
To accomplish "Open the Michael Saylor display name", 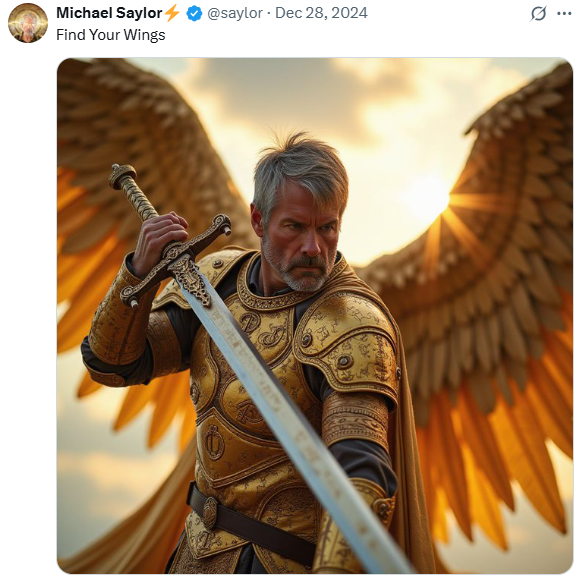I will click(x=109, y=13).
